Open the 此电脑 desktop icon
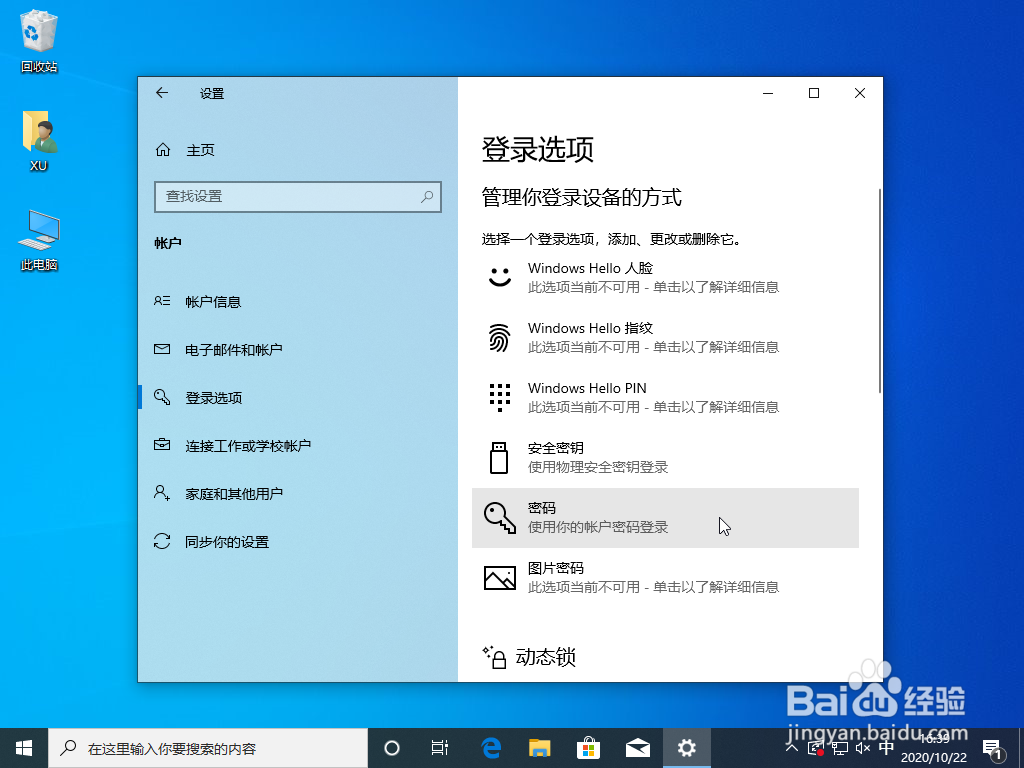Viewport: 1024px width, 768px height. [x=39, y=240]
